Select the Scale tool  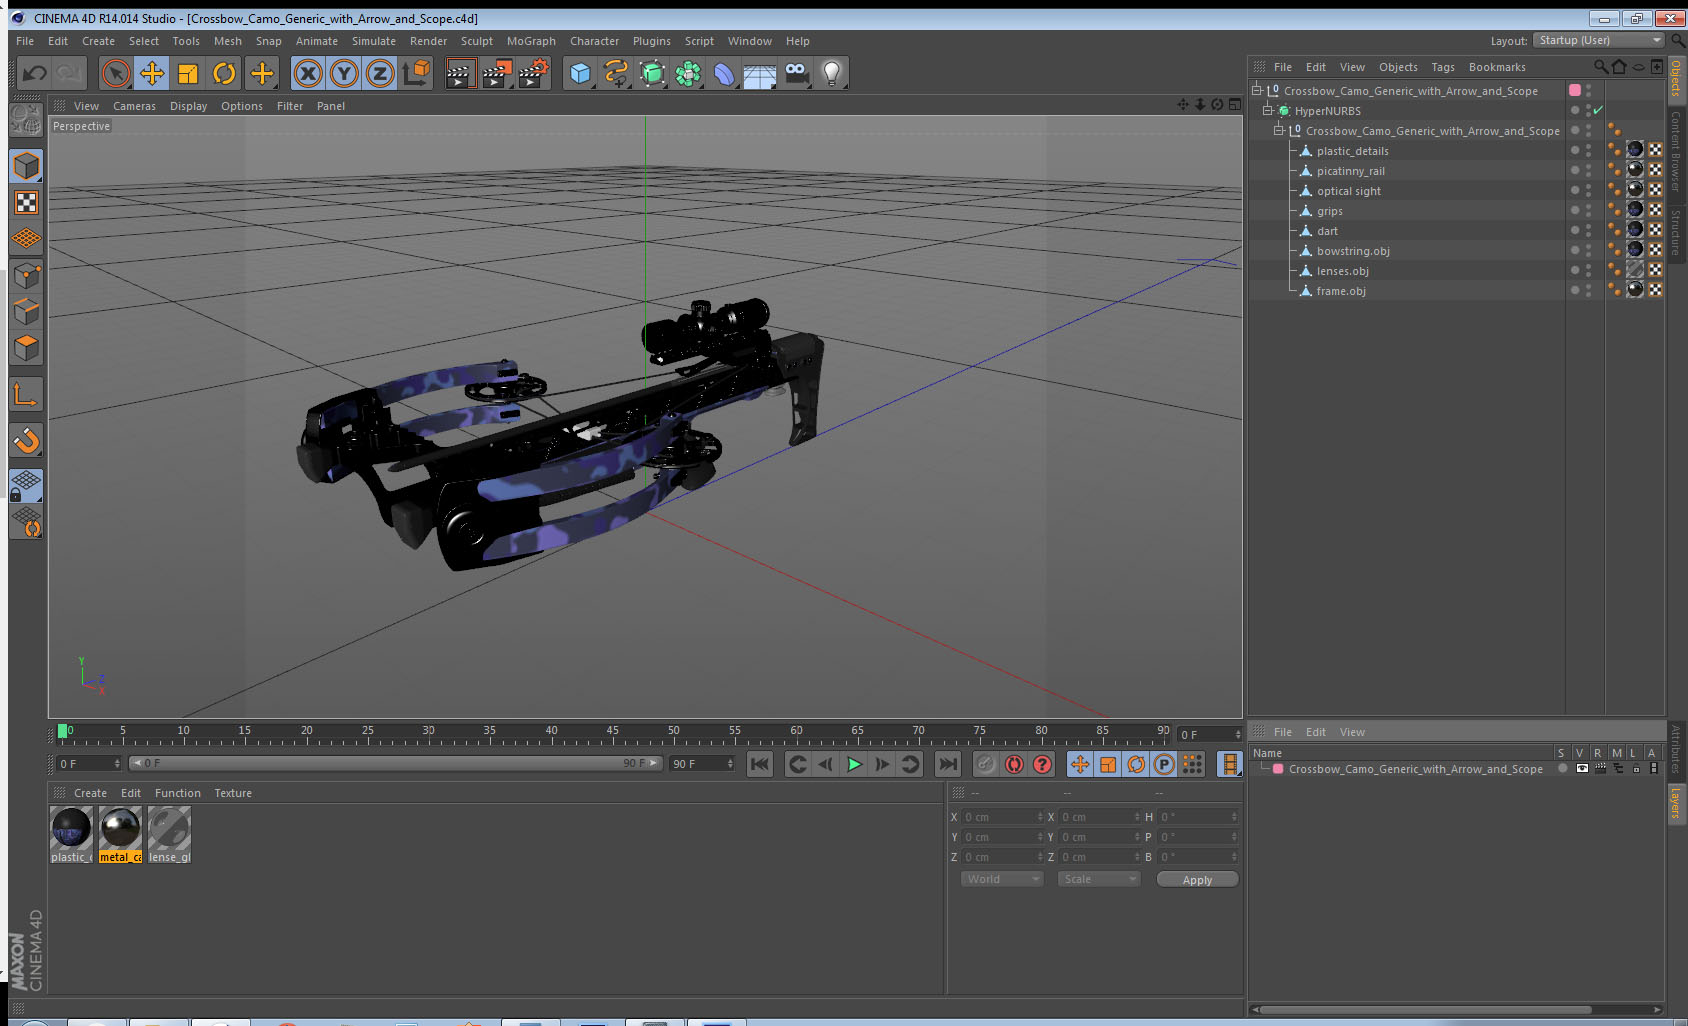[188, 73]
